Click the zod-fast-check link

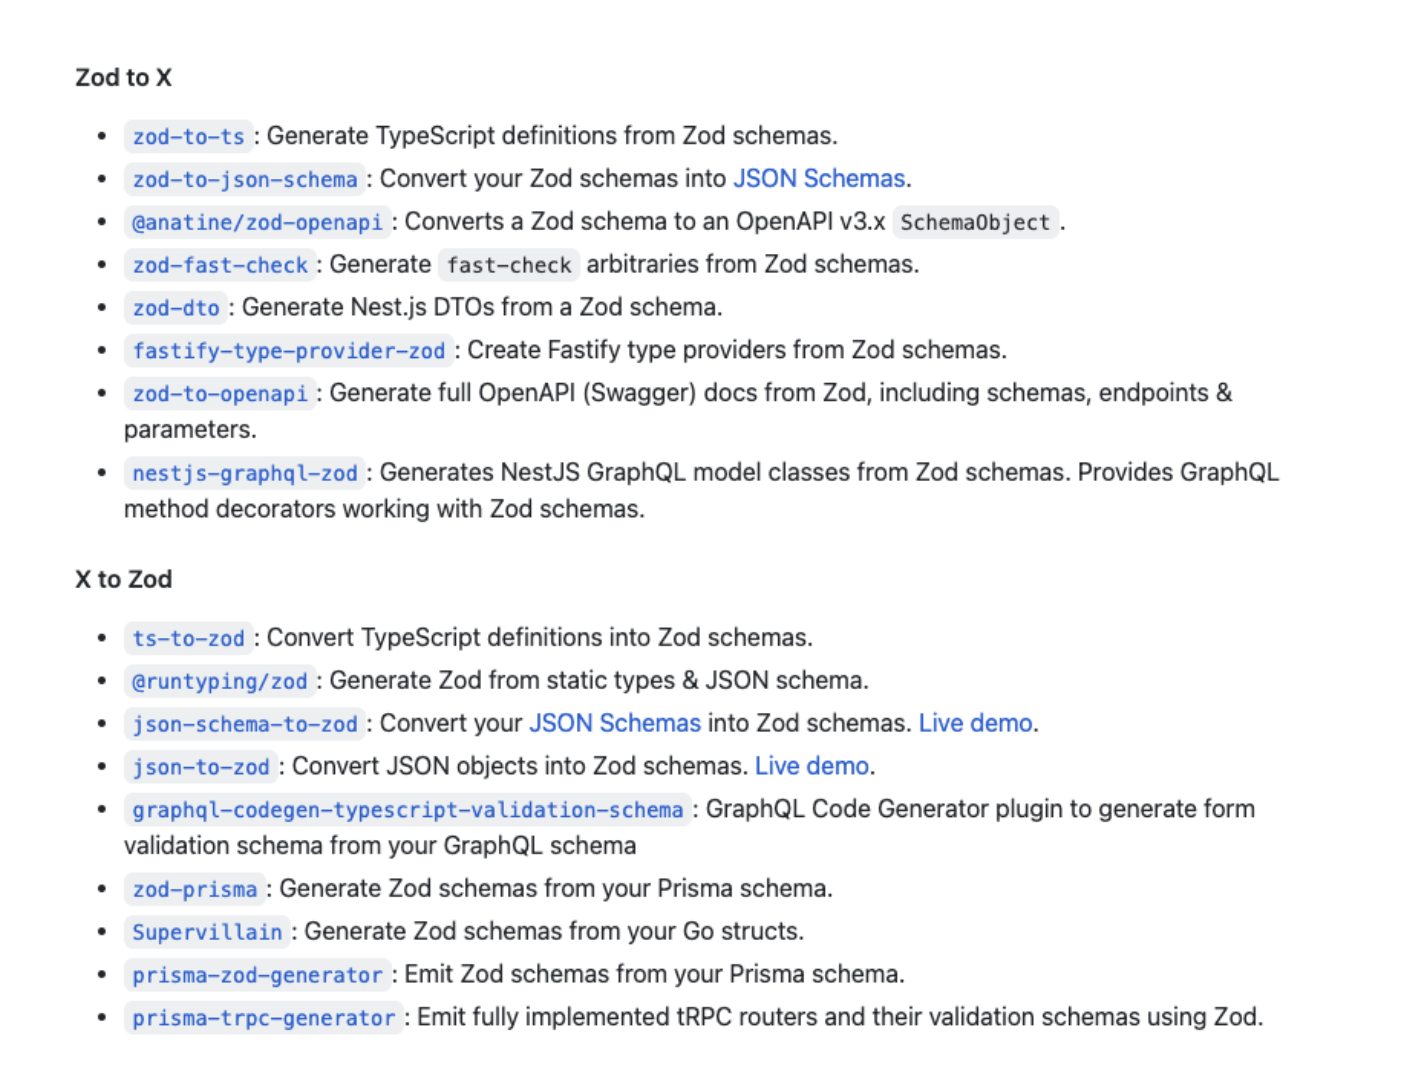(220, 265)
